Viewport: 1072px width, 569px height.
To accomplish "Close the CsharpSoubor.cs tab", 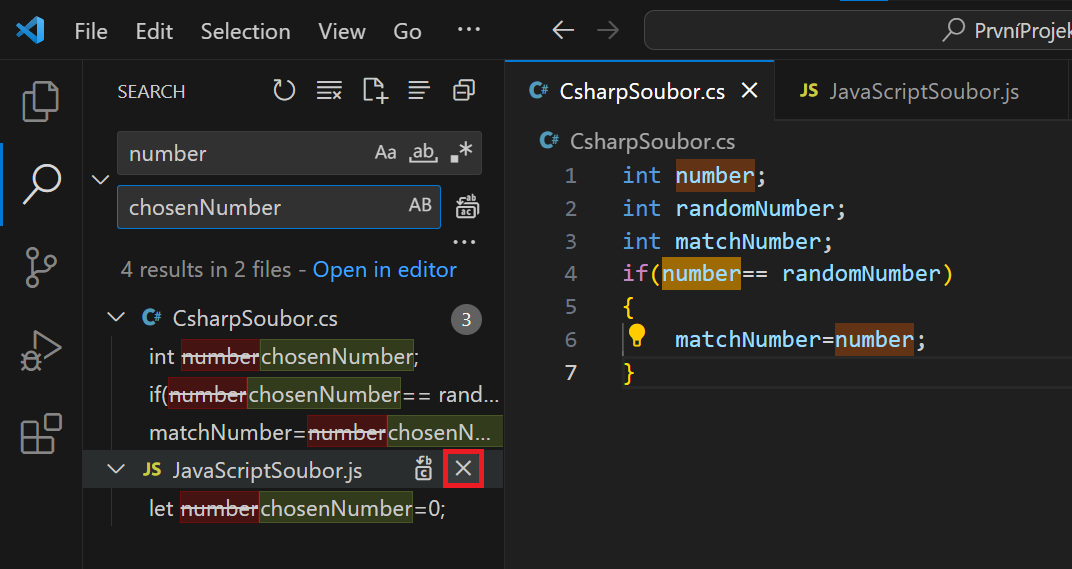I will point(749,90).
